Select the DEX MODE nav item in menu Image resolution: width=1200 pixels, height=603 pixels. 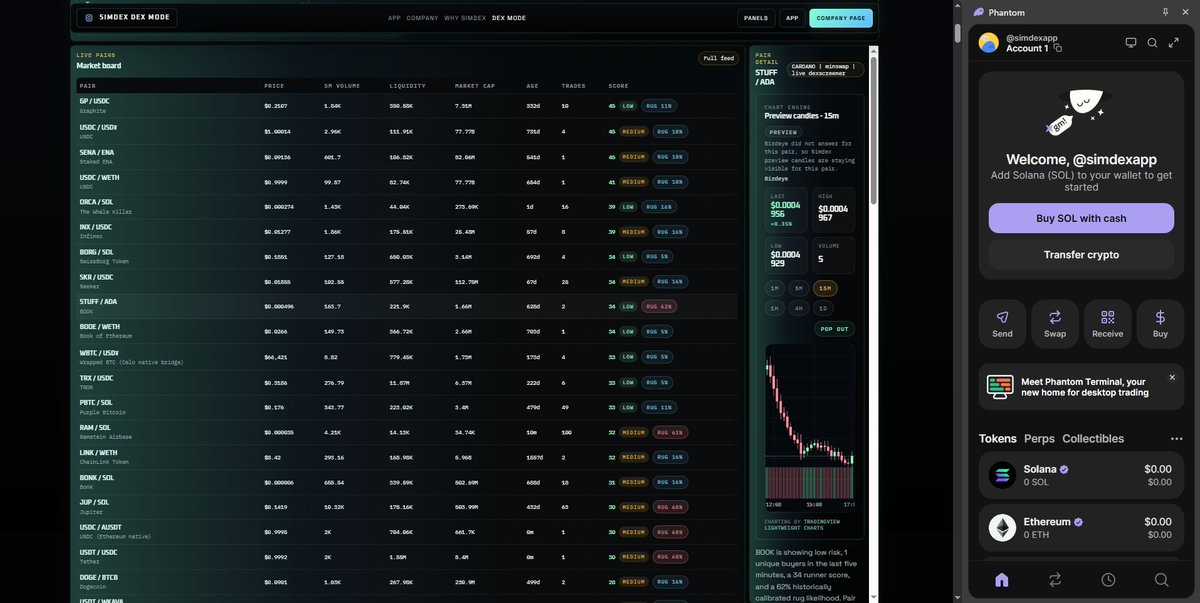click(509, 18)
